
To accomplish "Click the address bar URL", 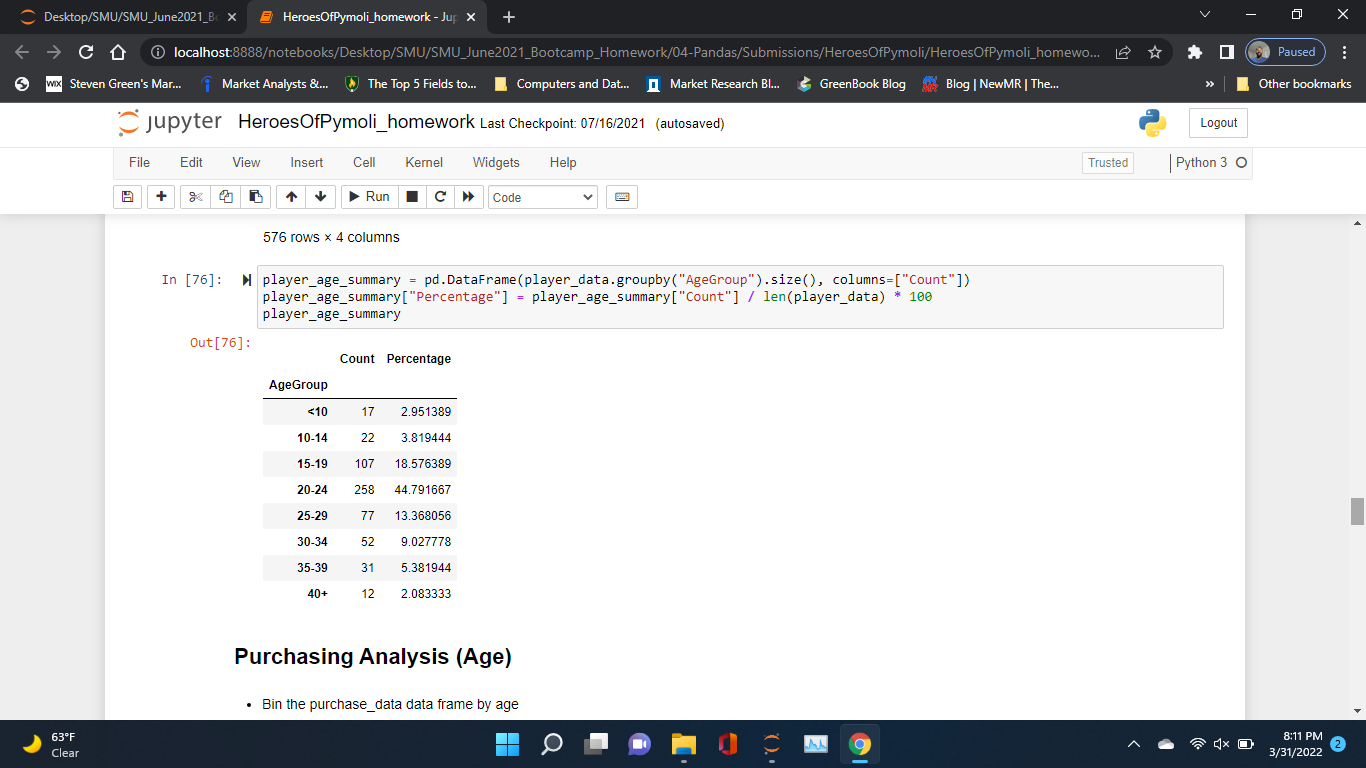I will click(x=635, y=52).
